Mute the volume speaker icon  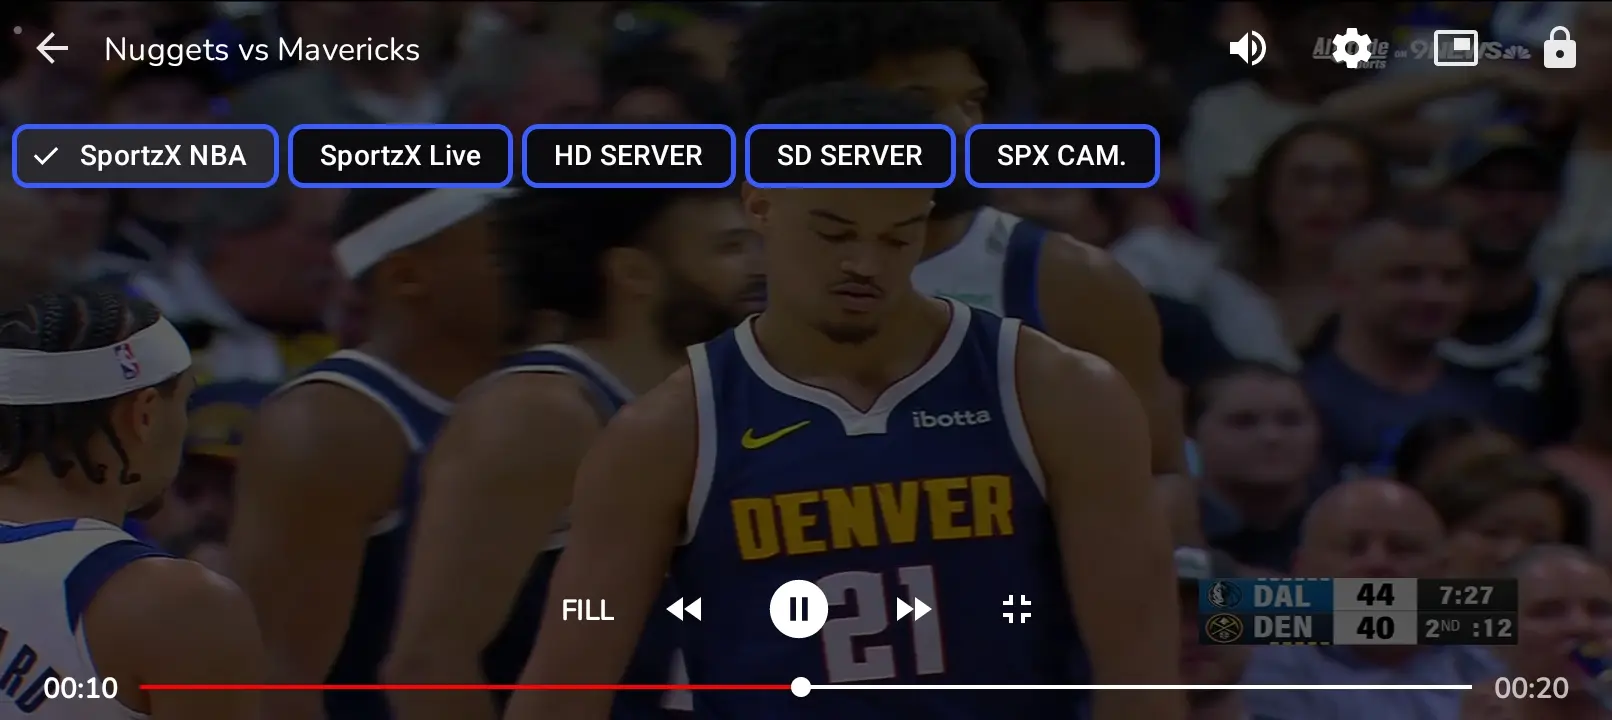coord(1247,48)
